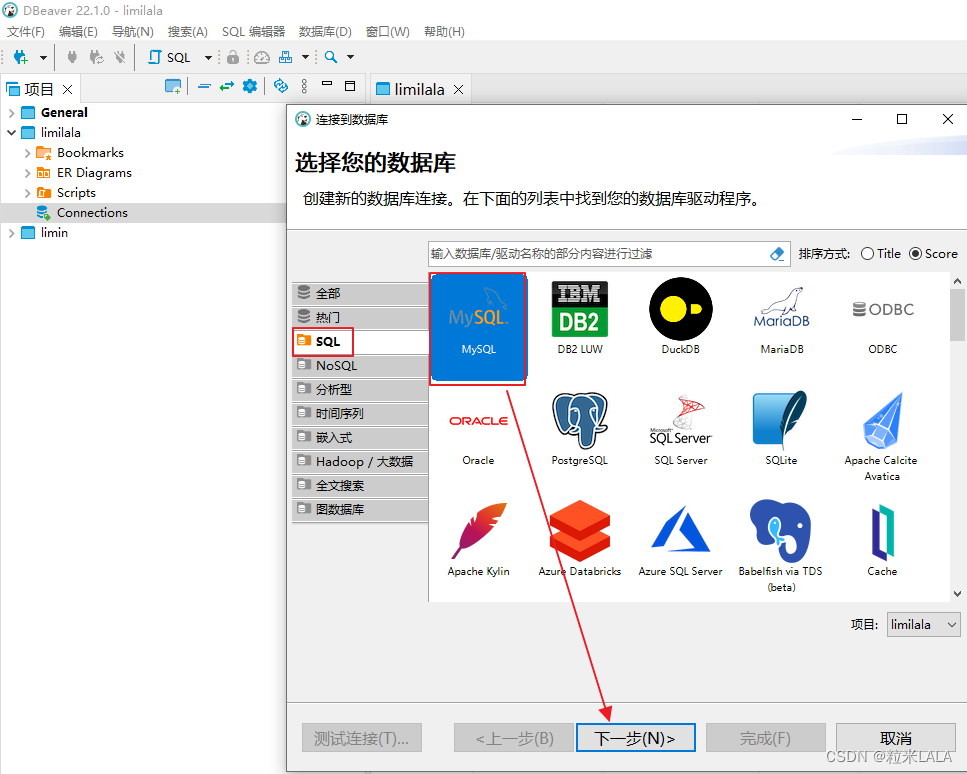This screenshot has width=967, height=774.
Task: Collapse the limilala project tree
Action: coord(10,132)
